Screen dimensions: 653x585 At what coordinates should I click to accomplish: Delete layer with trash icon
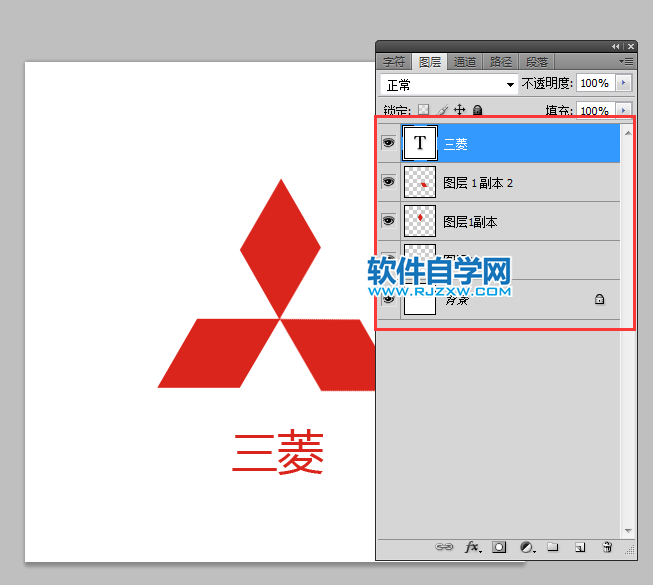(x=607, y=547)
